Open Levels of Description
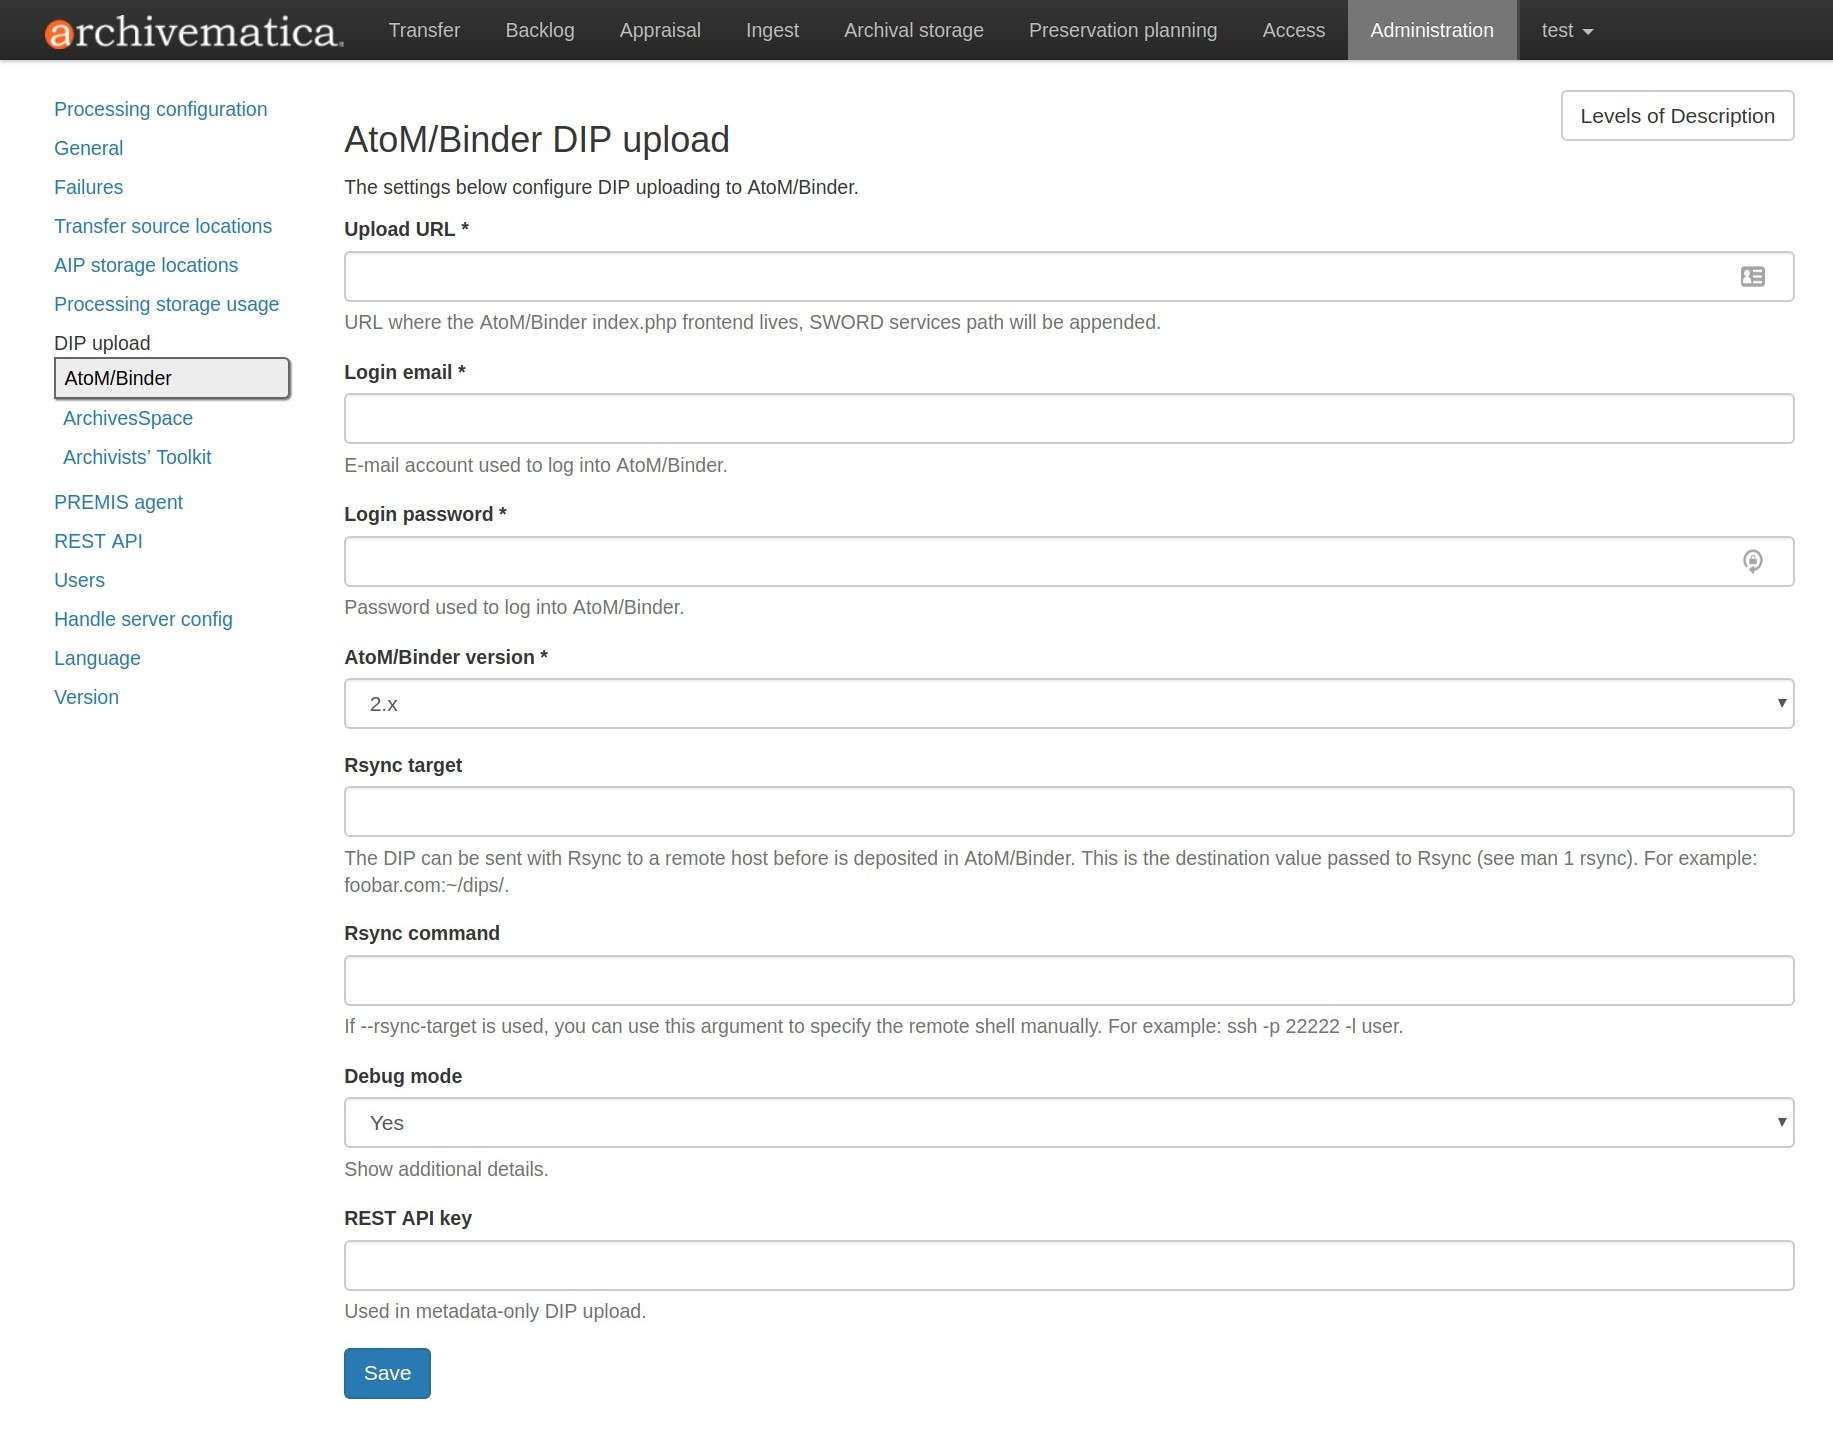The image size is (1833, 1429). click(1676, 115)
